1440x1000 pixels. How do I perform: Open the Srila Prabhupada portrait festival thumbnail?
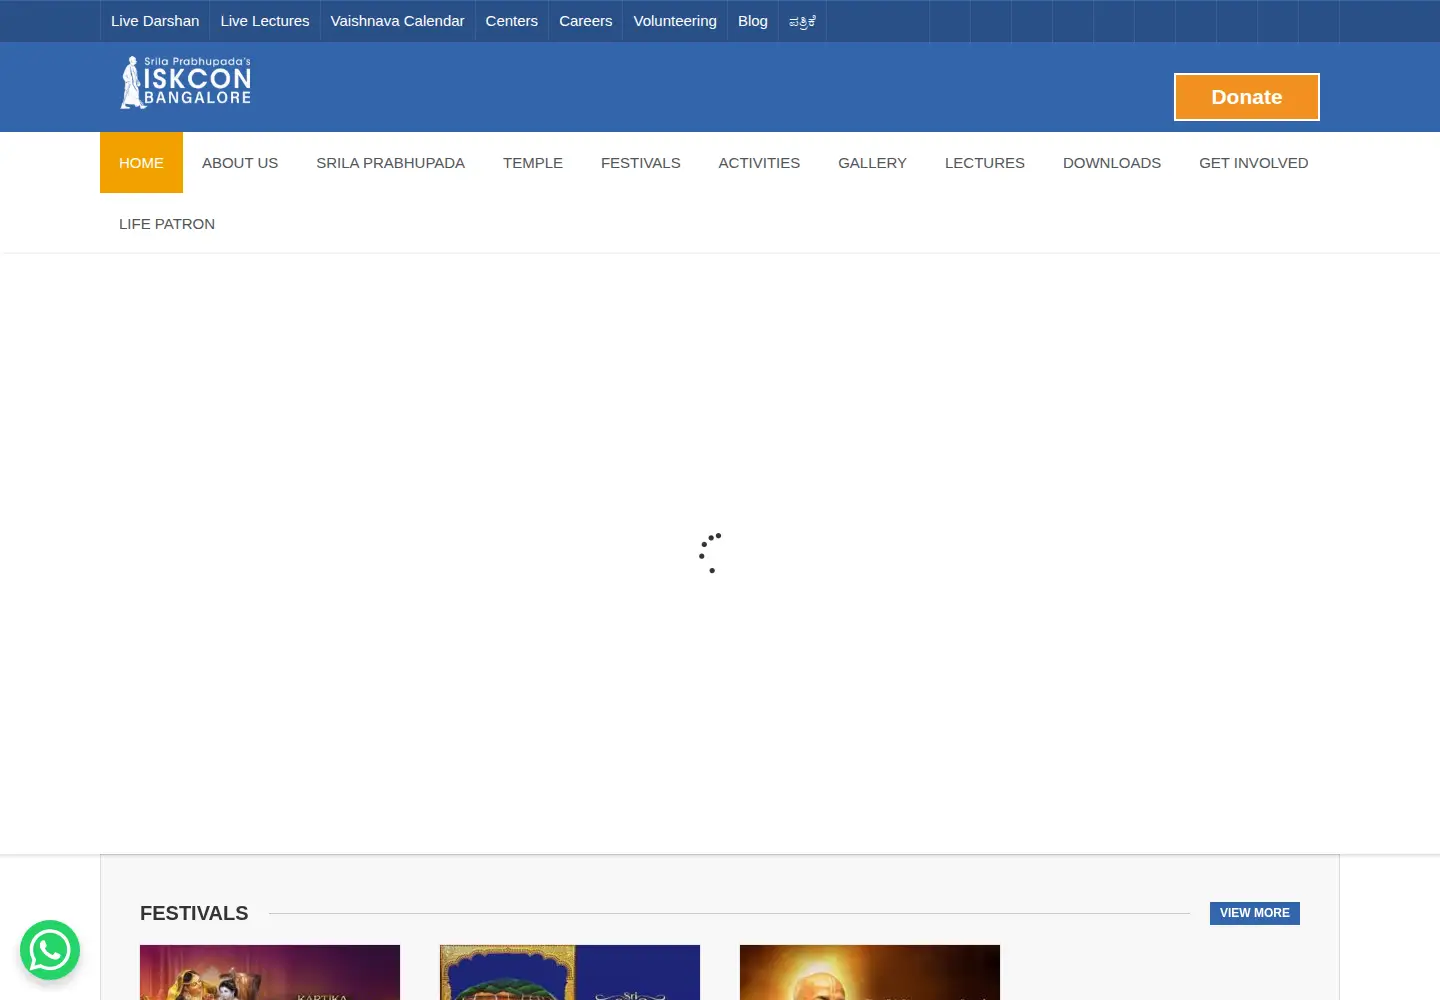870,972
